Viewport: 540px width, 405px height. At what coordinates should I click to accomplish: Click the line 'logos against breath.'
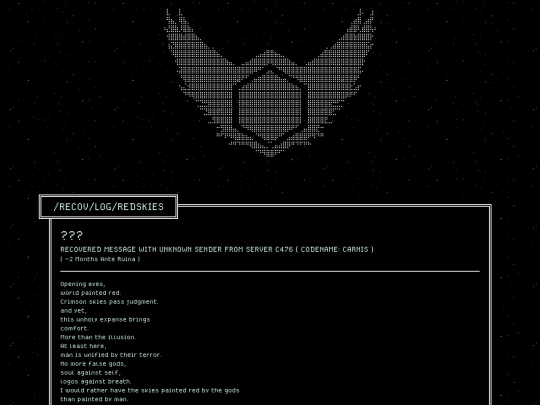click(96, 382)
